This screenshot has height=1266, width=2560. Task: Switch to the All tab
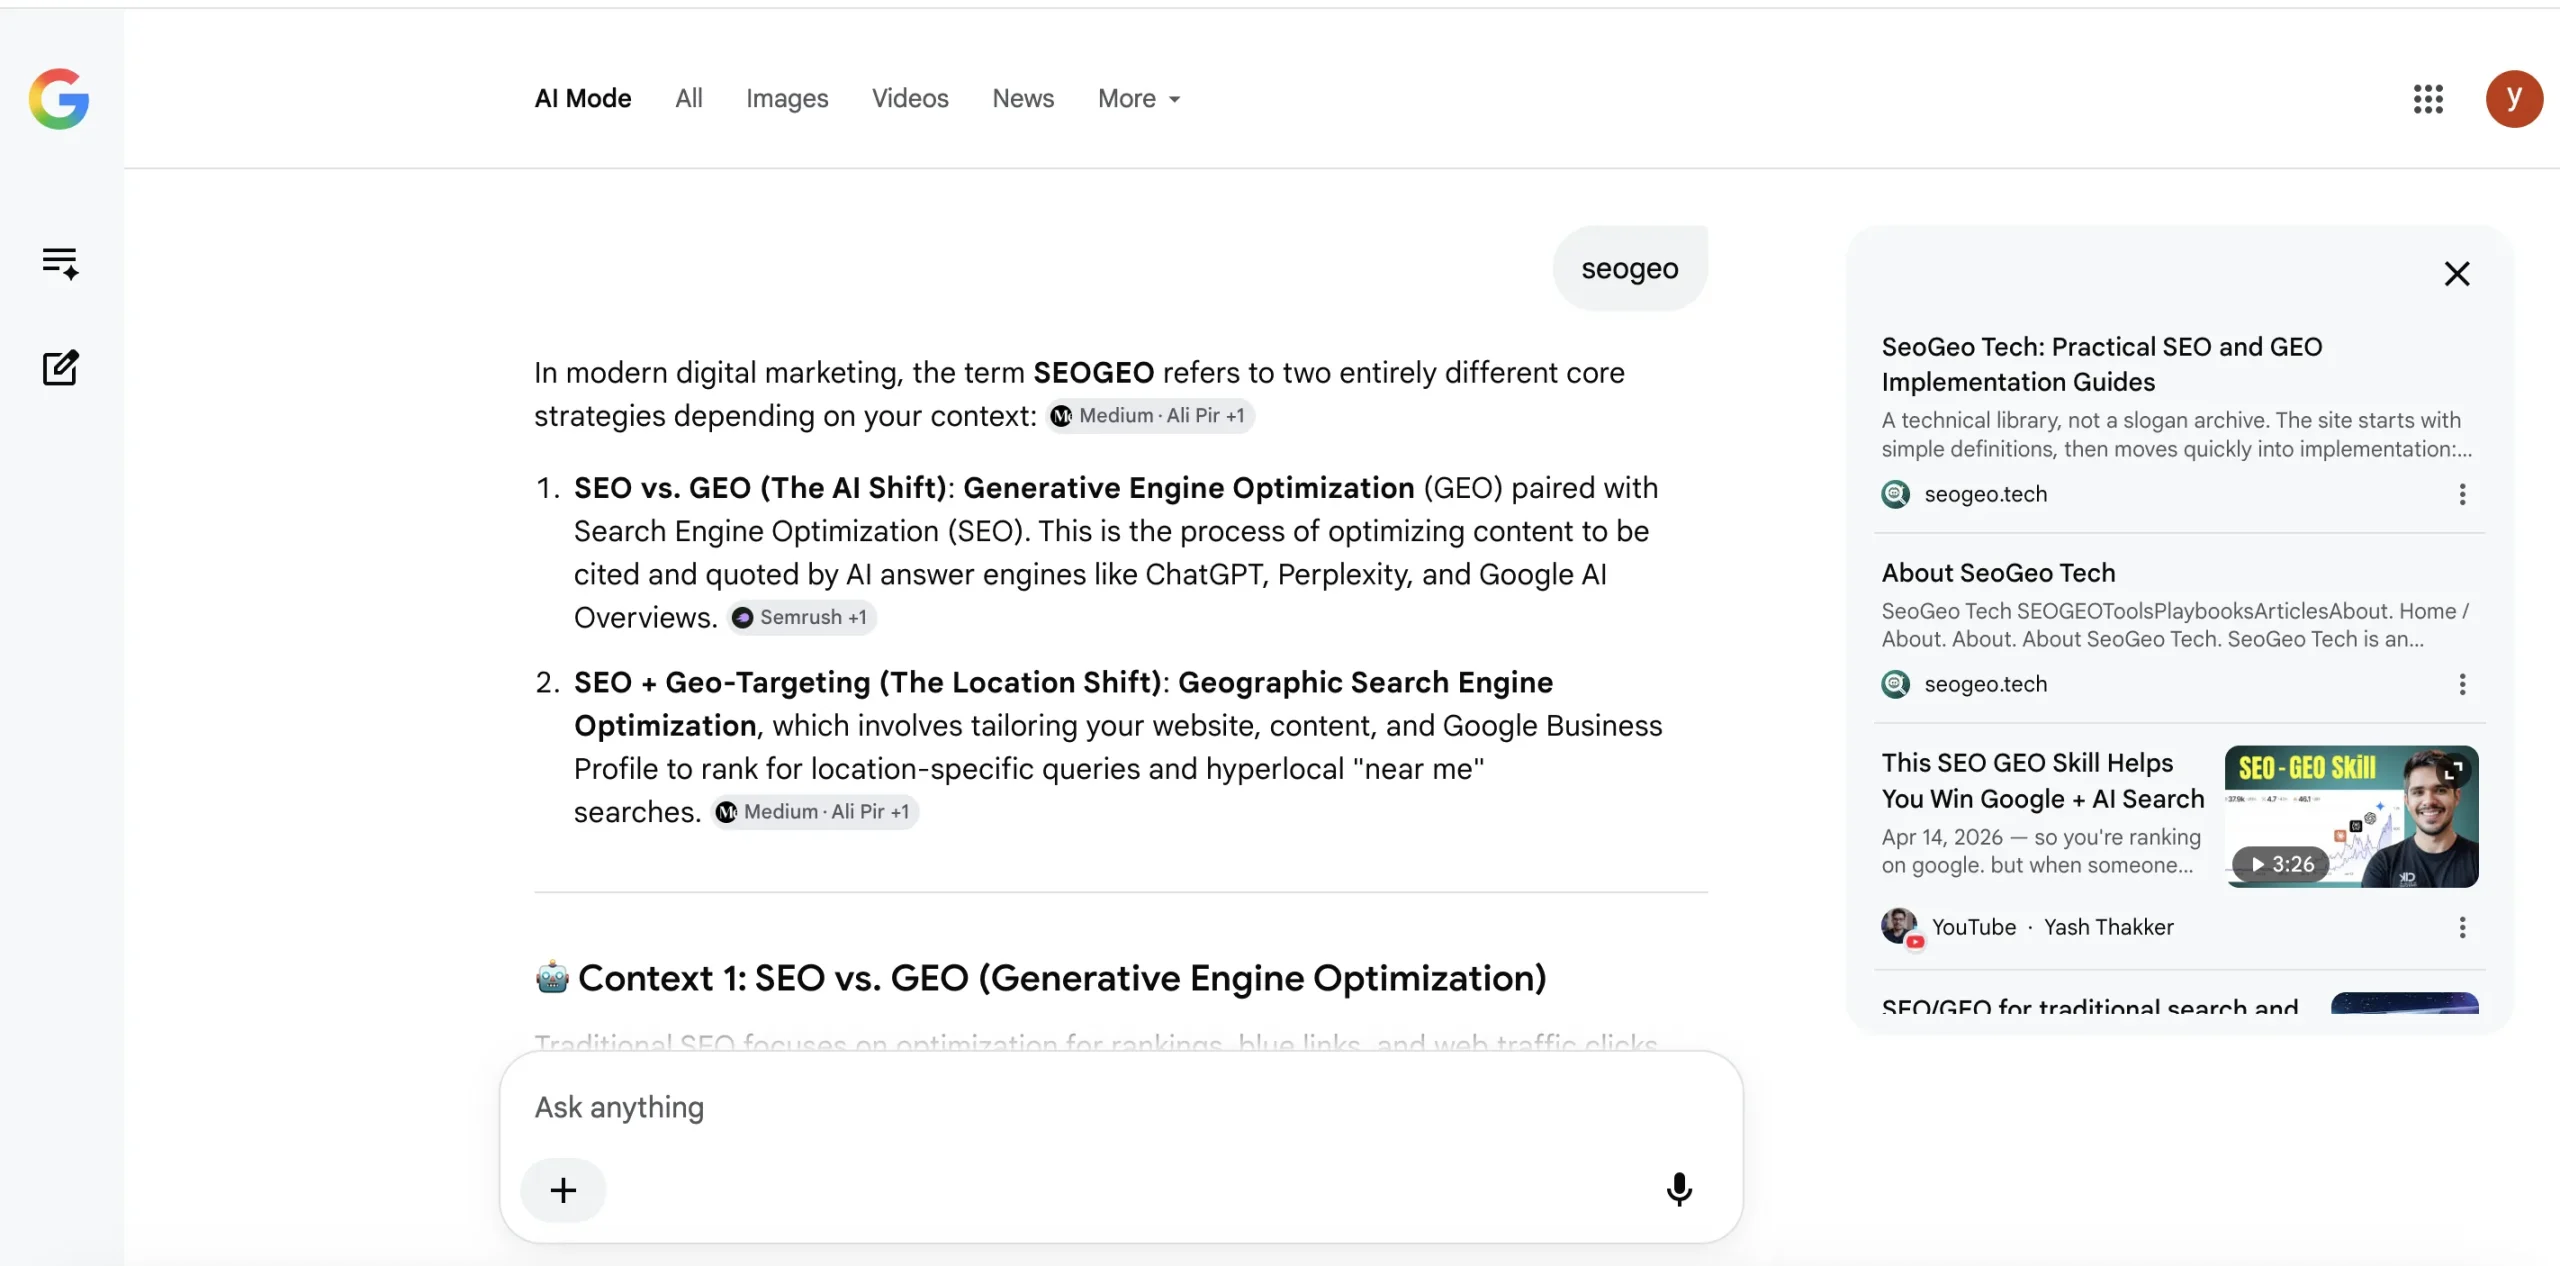(x=689, y=98)
